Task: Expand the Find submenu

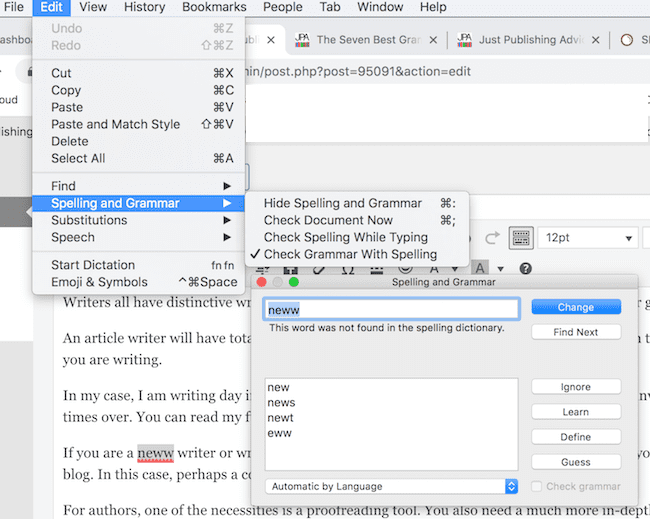Action: point(138,186)
